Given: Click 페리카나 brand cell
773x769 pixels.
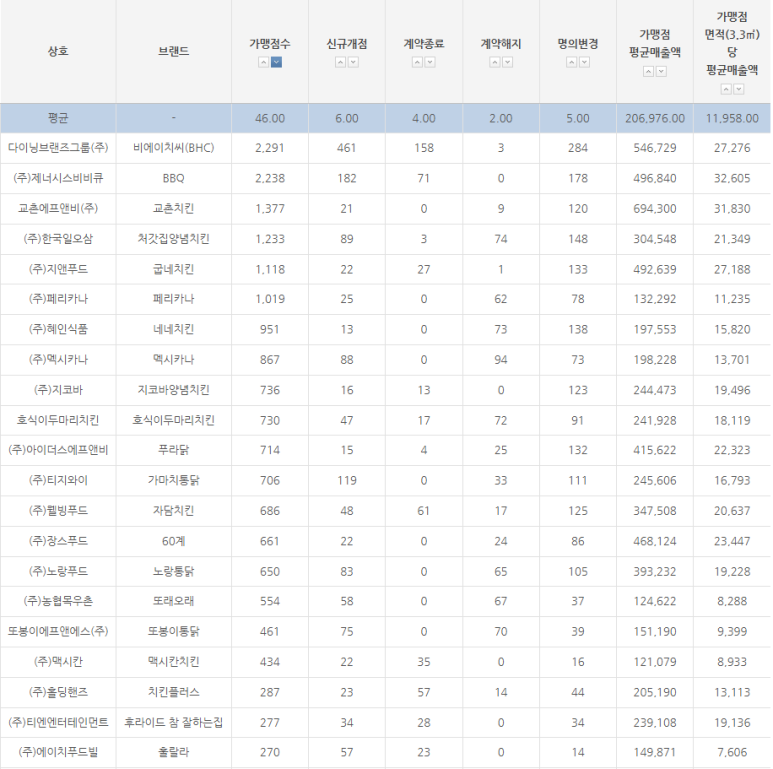Looking at the screenshot, I should [174, 299].
